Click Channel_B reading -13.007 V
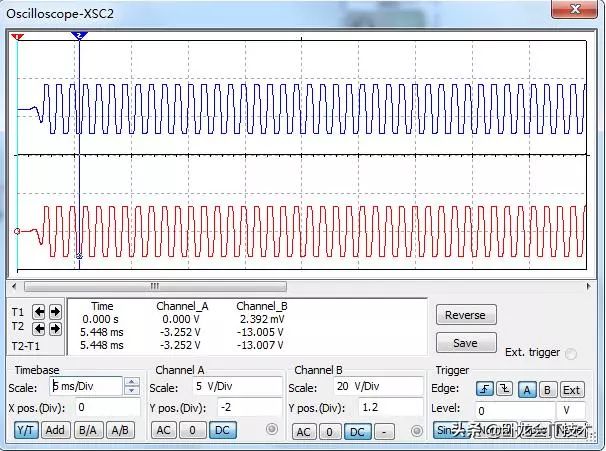Viewport: 606px width, 451px height. tap(260, 345)
